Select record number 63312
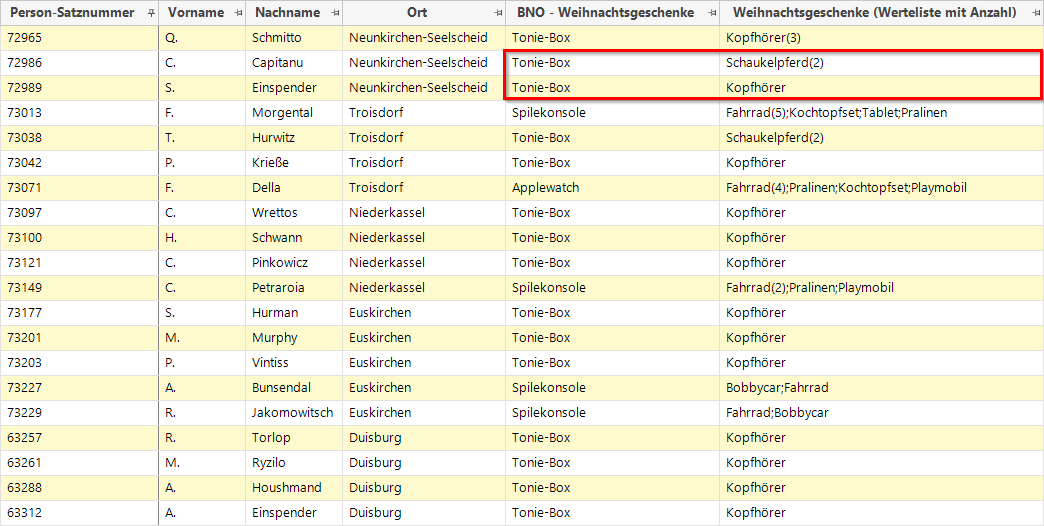This screenshot has height=526, width=1044. [x=24, y=513]
